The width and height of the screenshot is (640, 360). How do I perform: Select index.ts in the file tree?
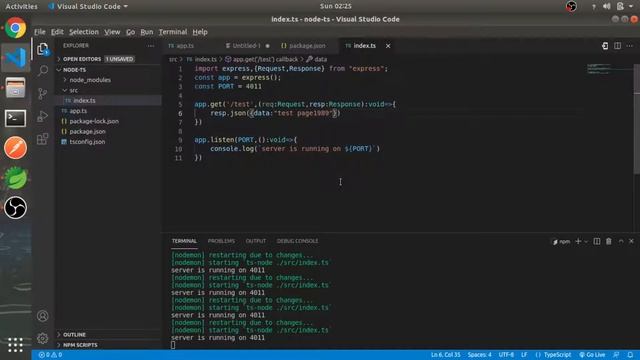point(108,100)
